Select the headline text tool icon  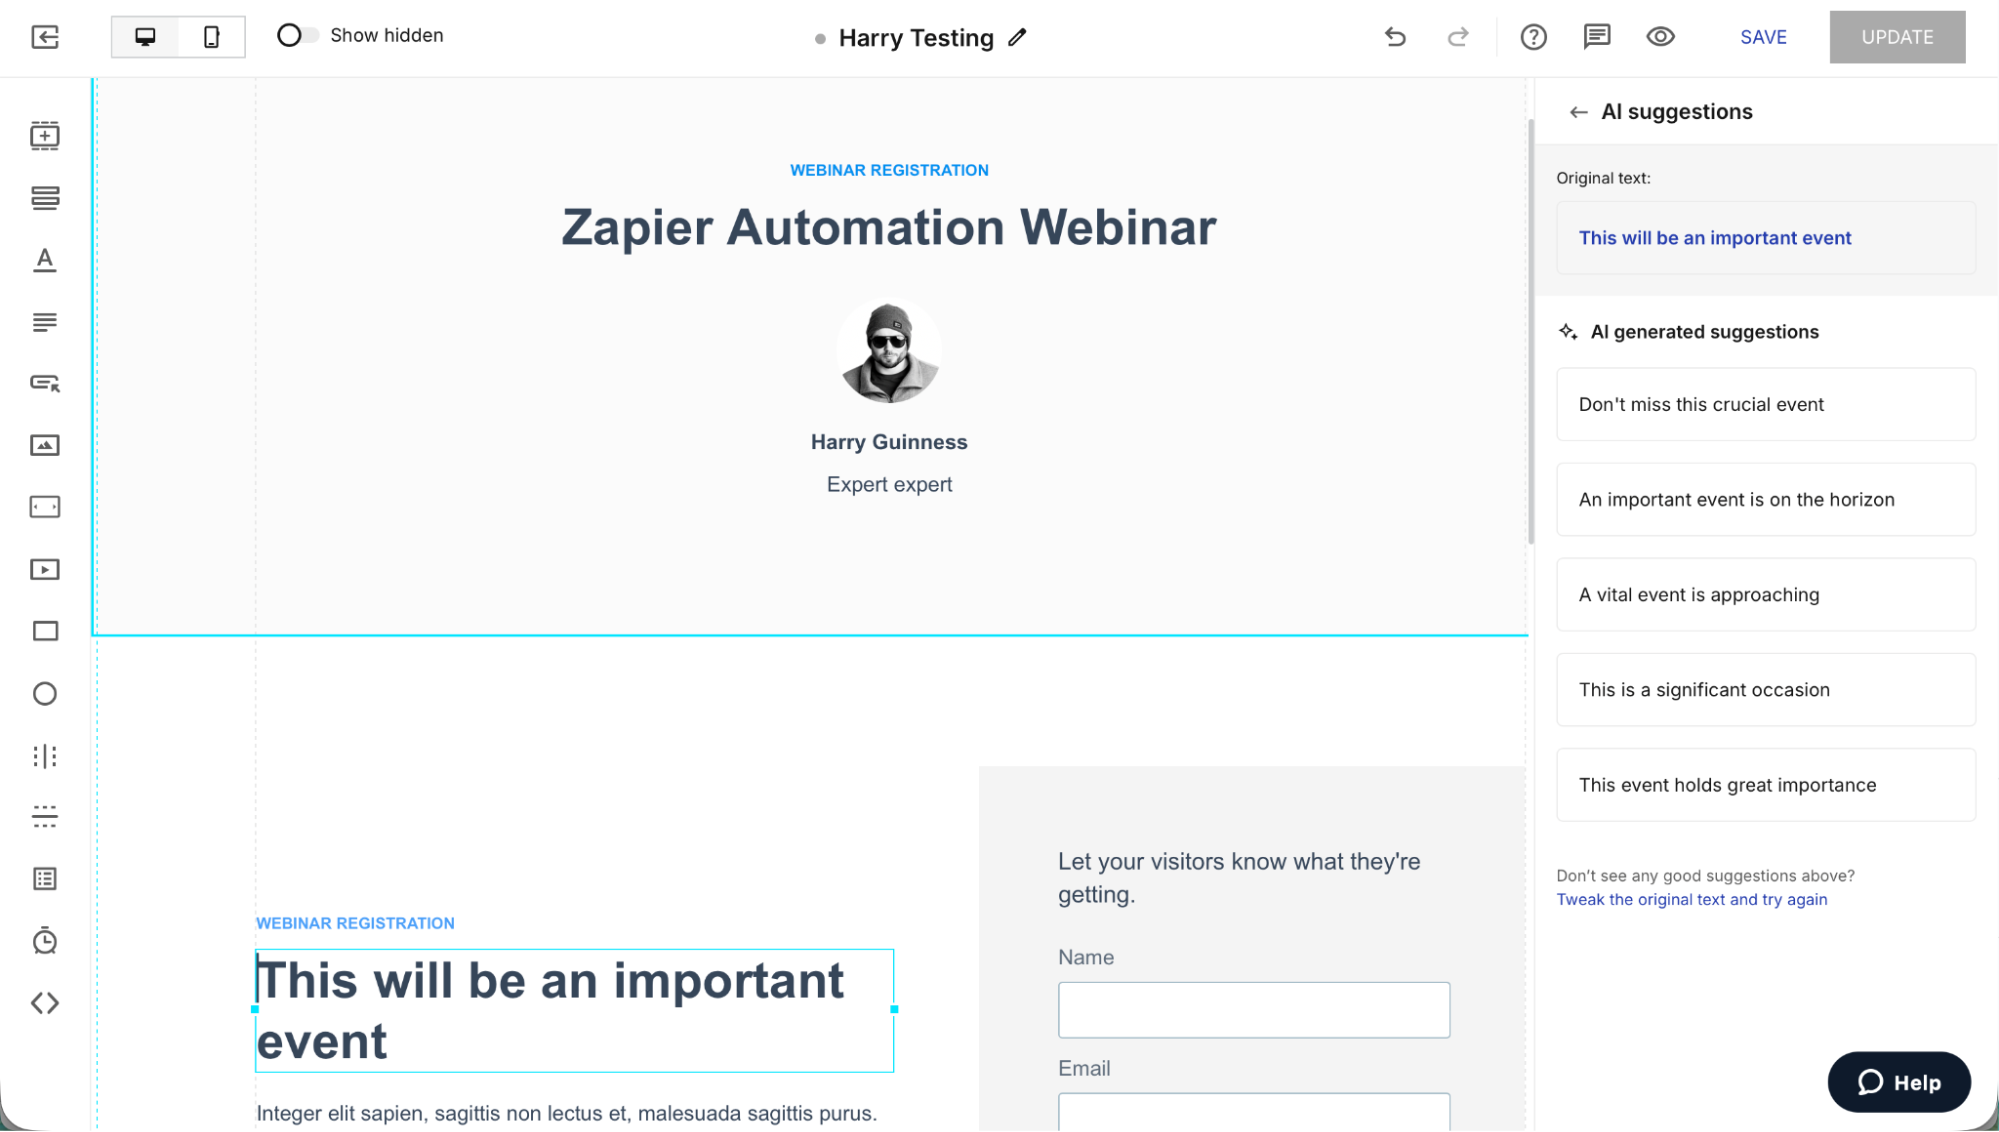pyautogui.click(x=45, y=260)
